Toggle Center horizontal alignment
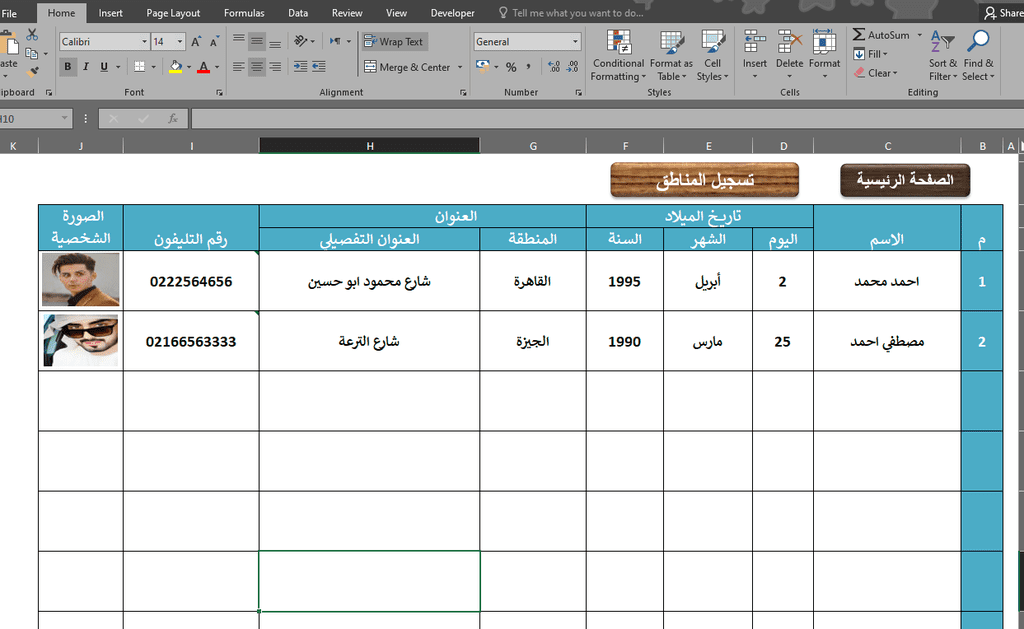 click(x=257, y=66)
